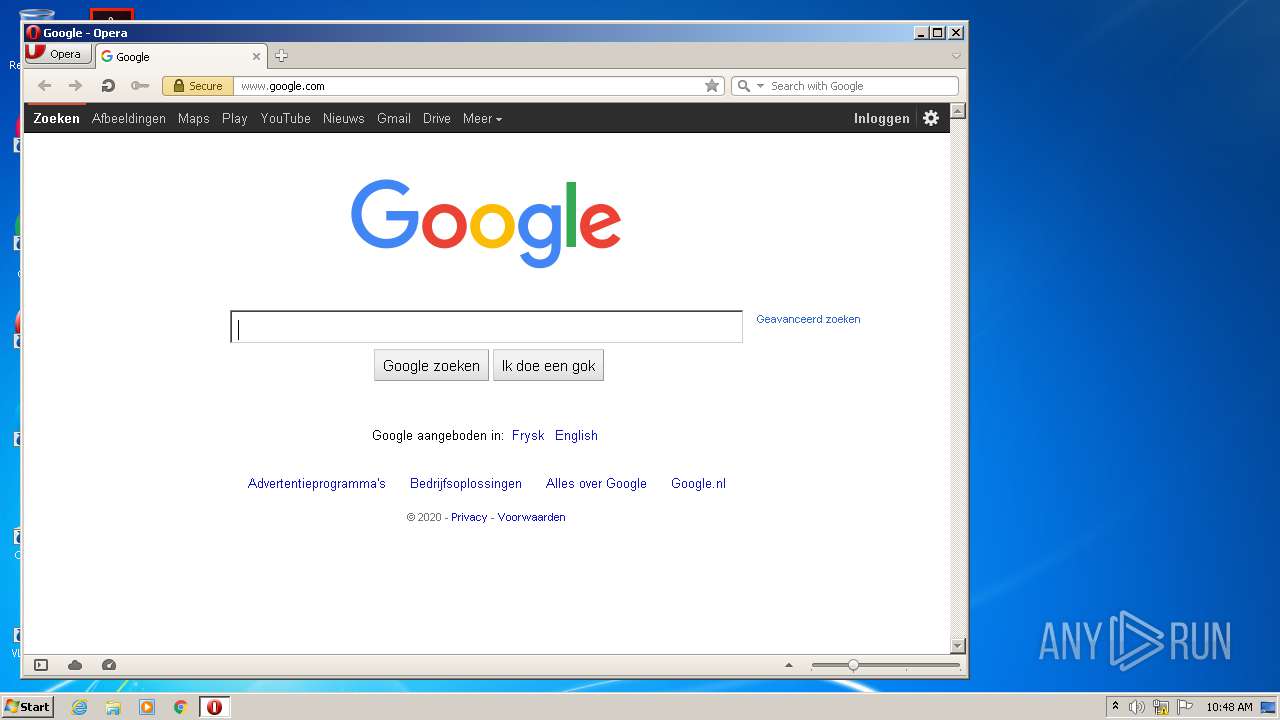Click the scrollbar up arrow
Image resolution: width=1280 pixels, height=720 pixels.
(x=958, y=111)
